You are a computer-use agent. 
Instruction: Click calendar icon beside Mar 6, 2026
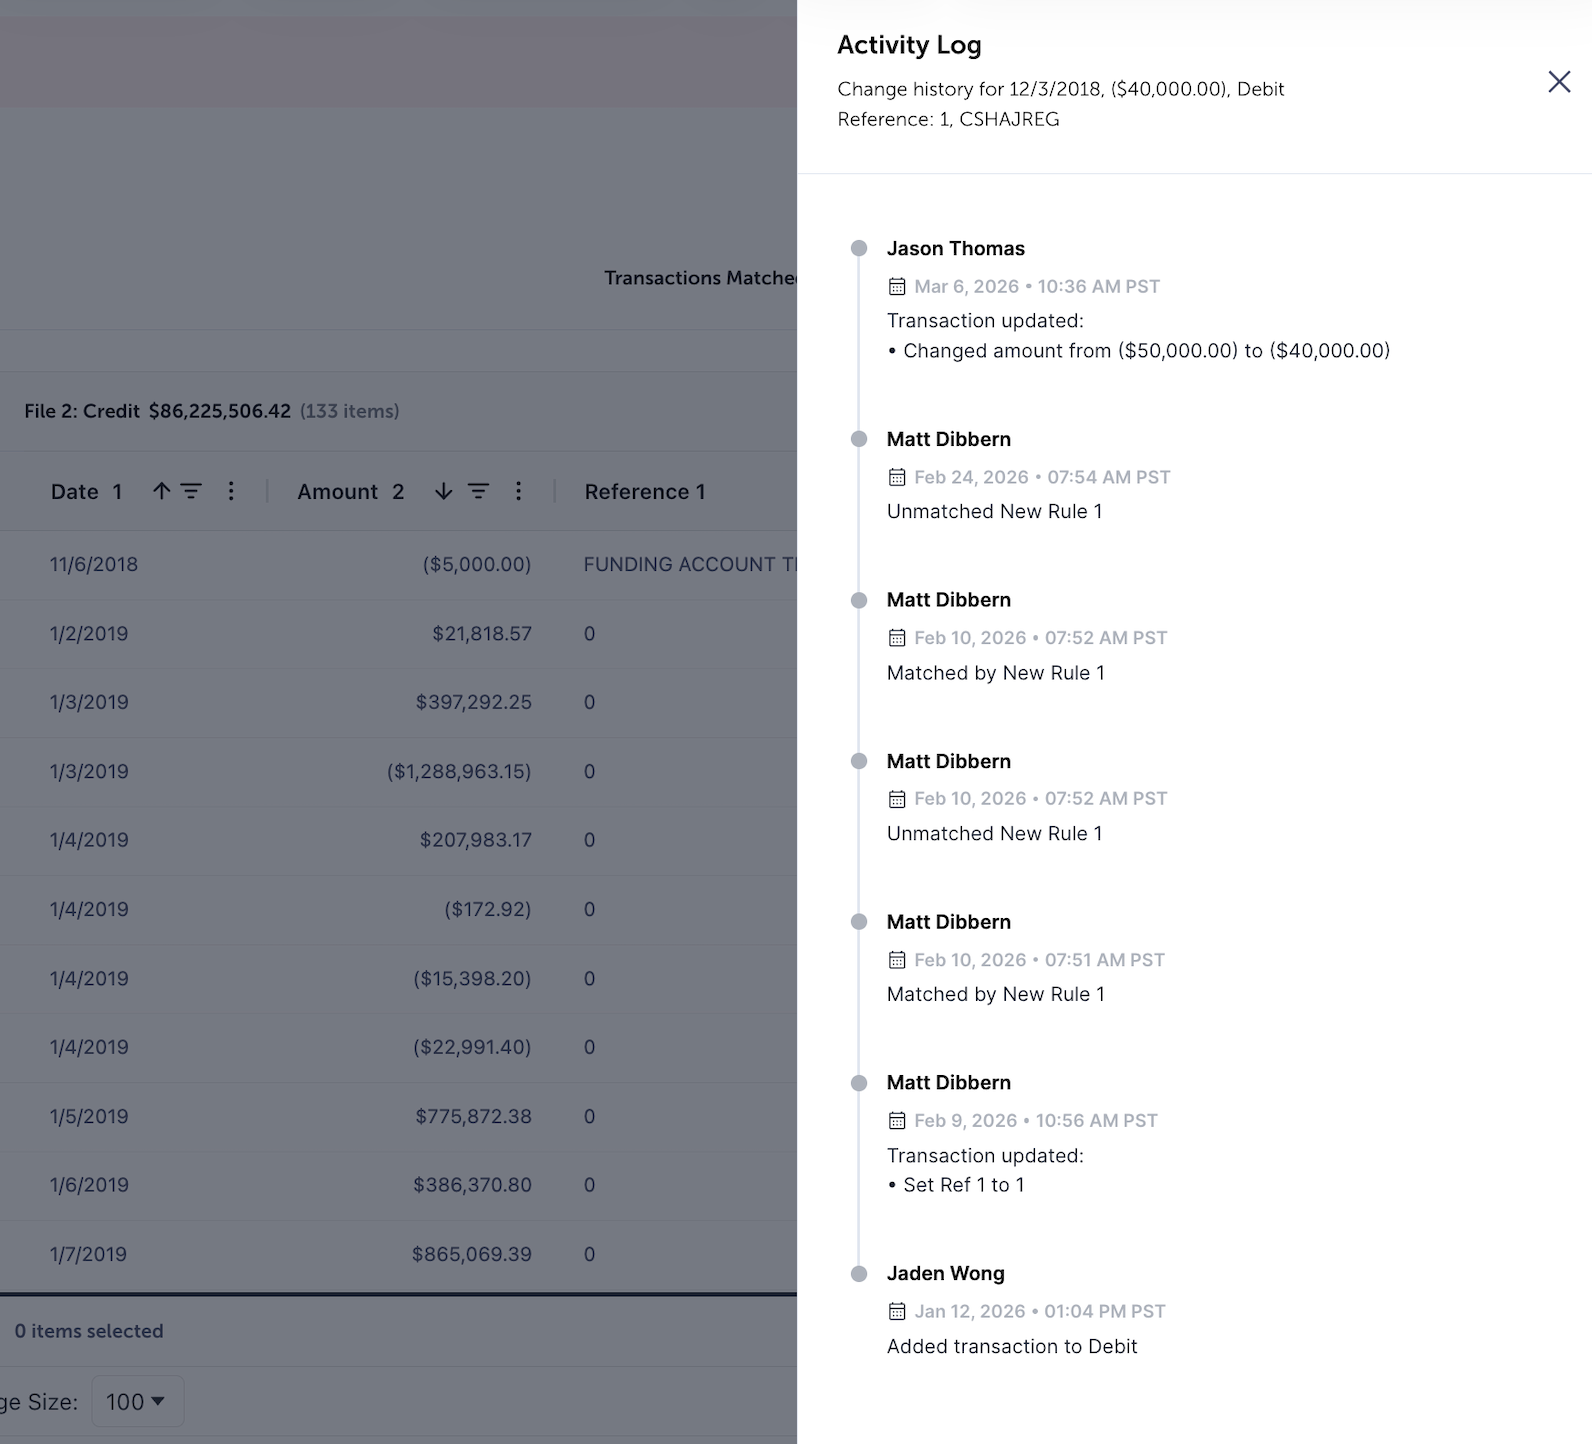pos(897,287)
